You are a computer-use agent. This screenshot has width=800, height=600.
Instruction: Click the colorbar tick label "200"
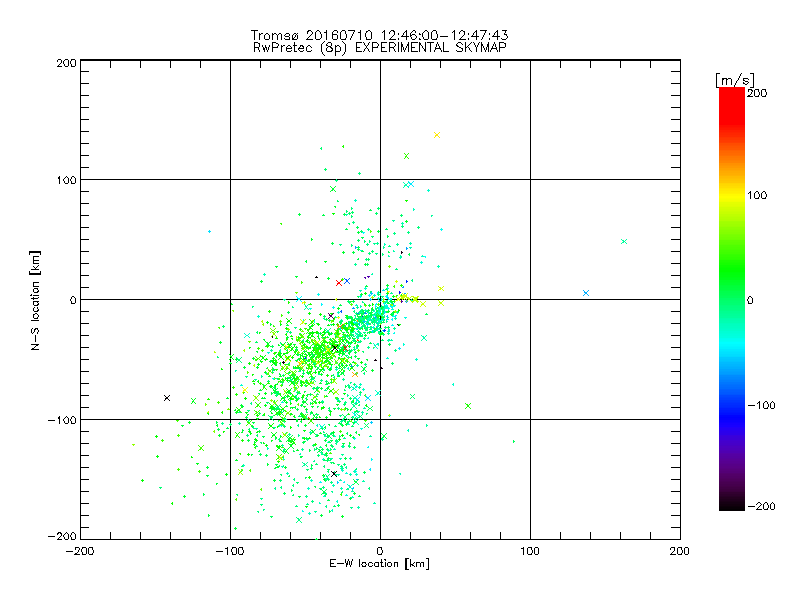click(757, 93)
